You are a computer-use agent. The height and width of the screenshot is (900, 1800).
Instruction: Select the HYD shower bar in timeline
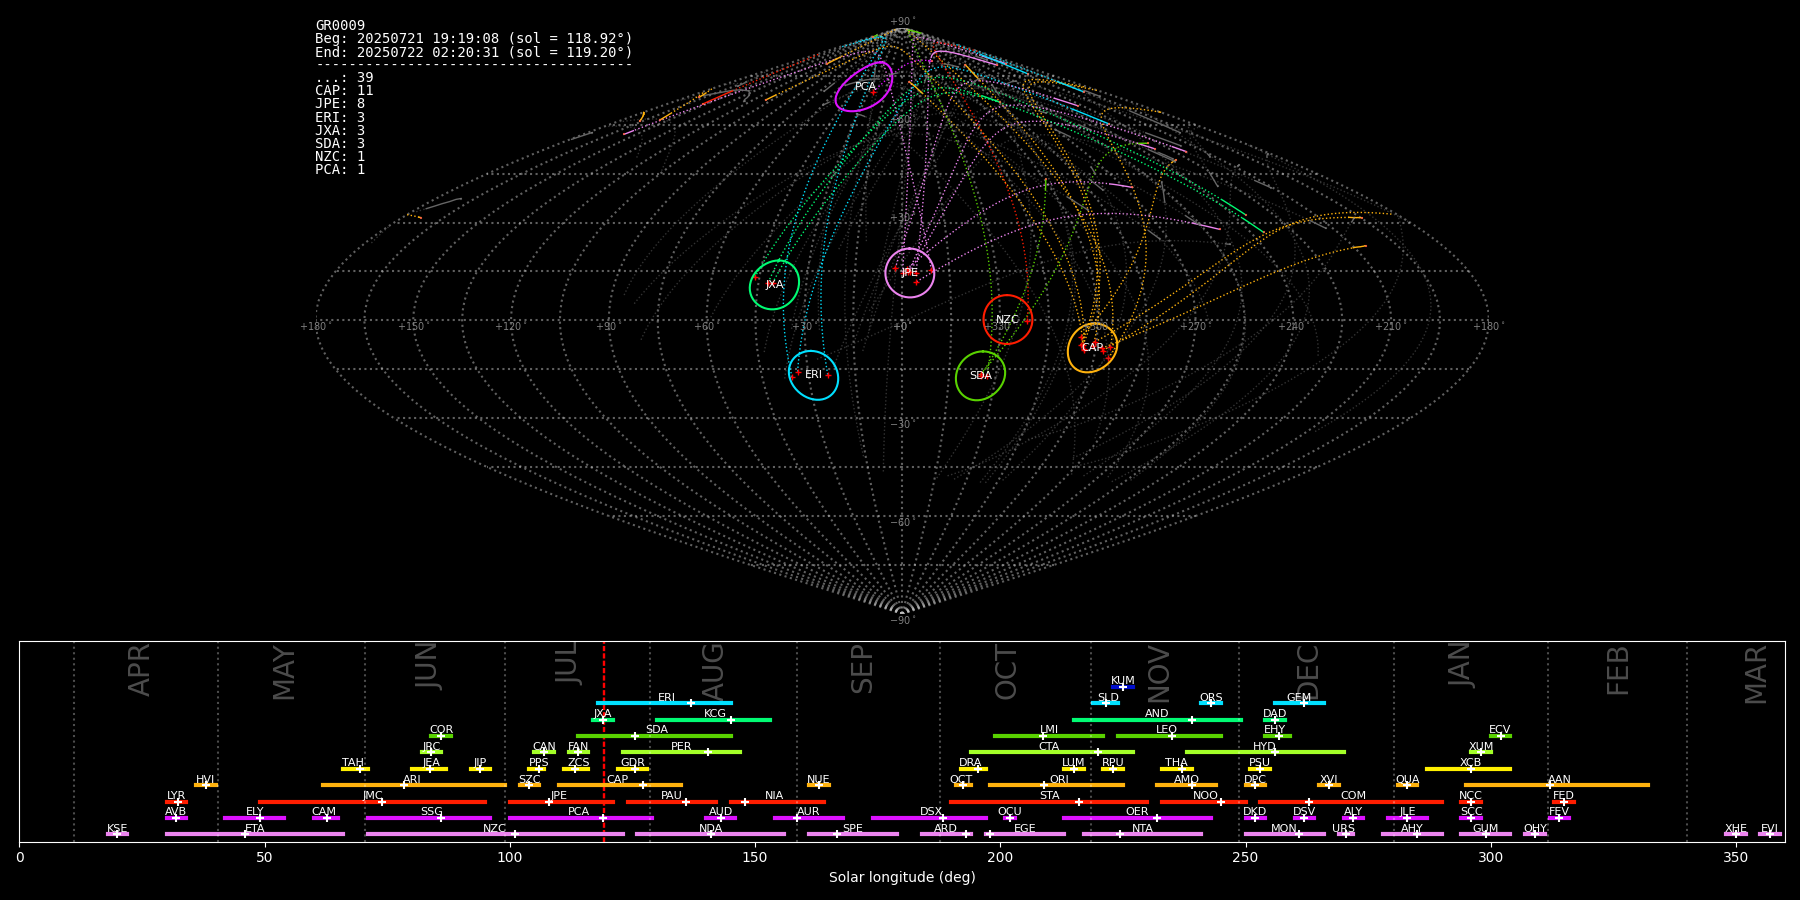click(1265, 752)
